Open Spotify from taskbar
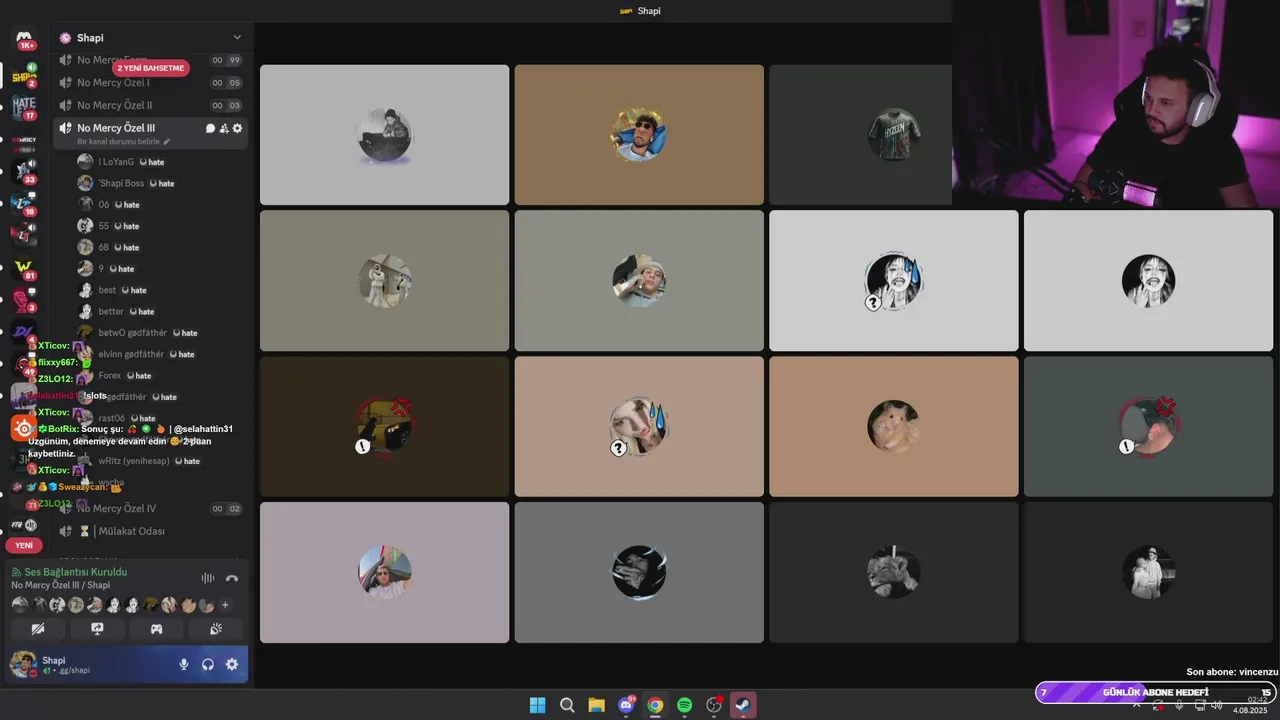Image resolution: width=1280 pixels, height=720 pixels. click(x=684, y=705)
